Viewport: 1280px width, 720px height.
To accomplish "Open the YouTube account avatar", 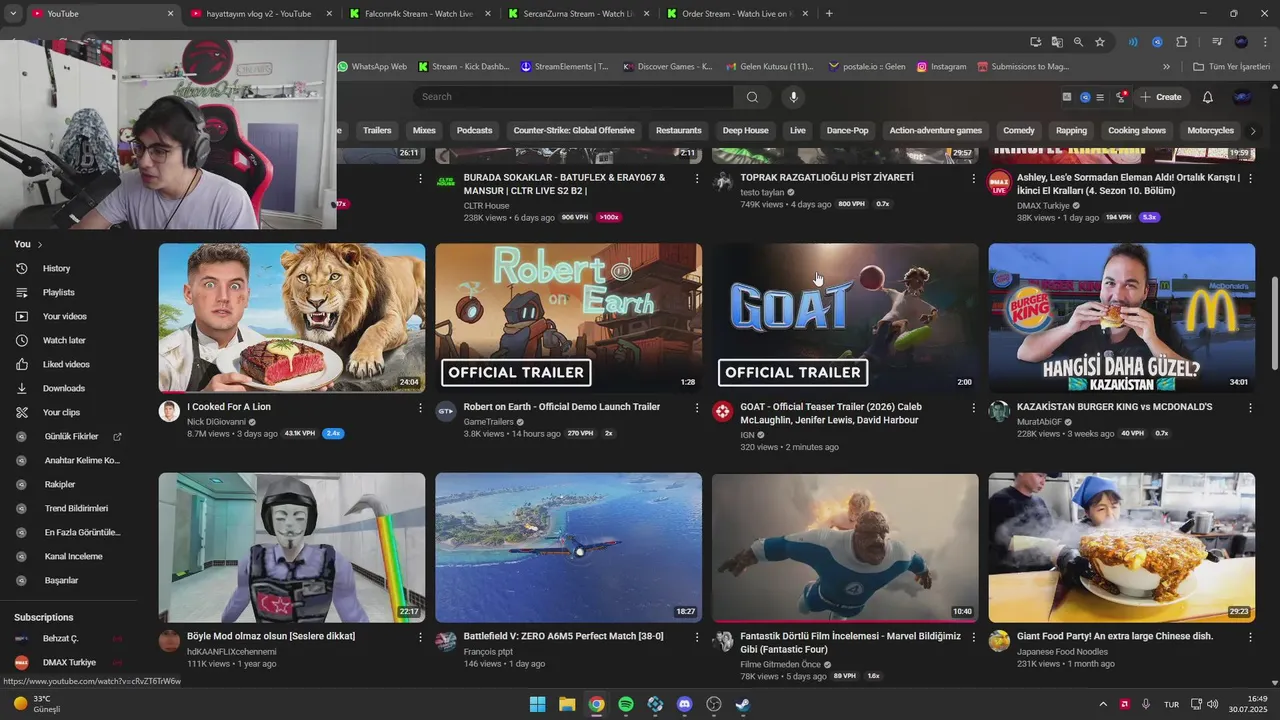I will point(1243,97).
